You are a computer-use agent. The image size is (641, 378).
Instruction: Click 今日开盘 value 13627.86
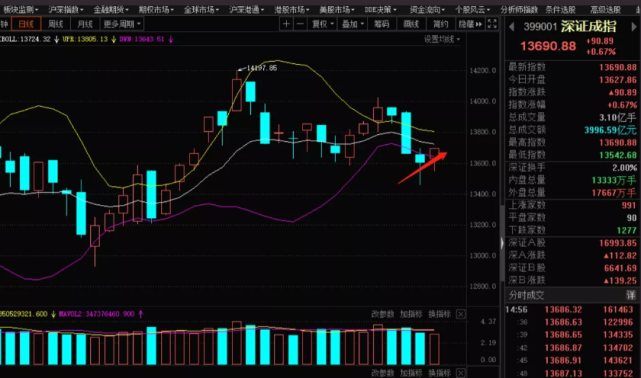tap(618, 80)
